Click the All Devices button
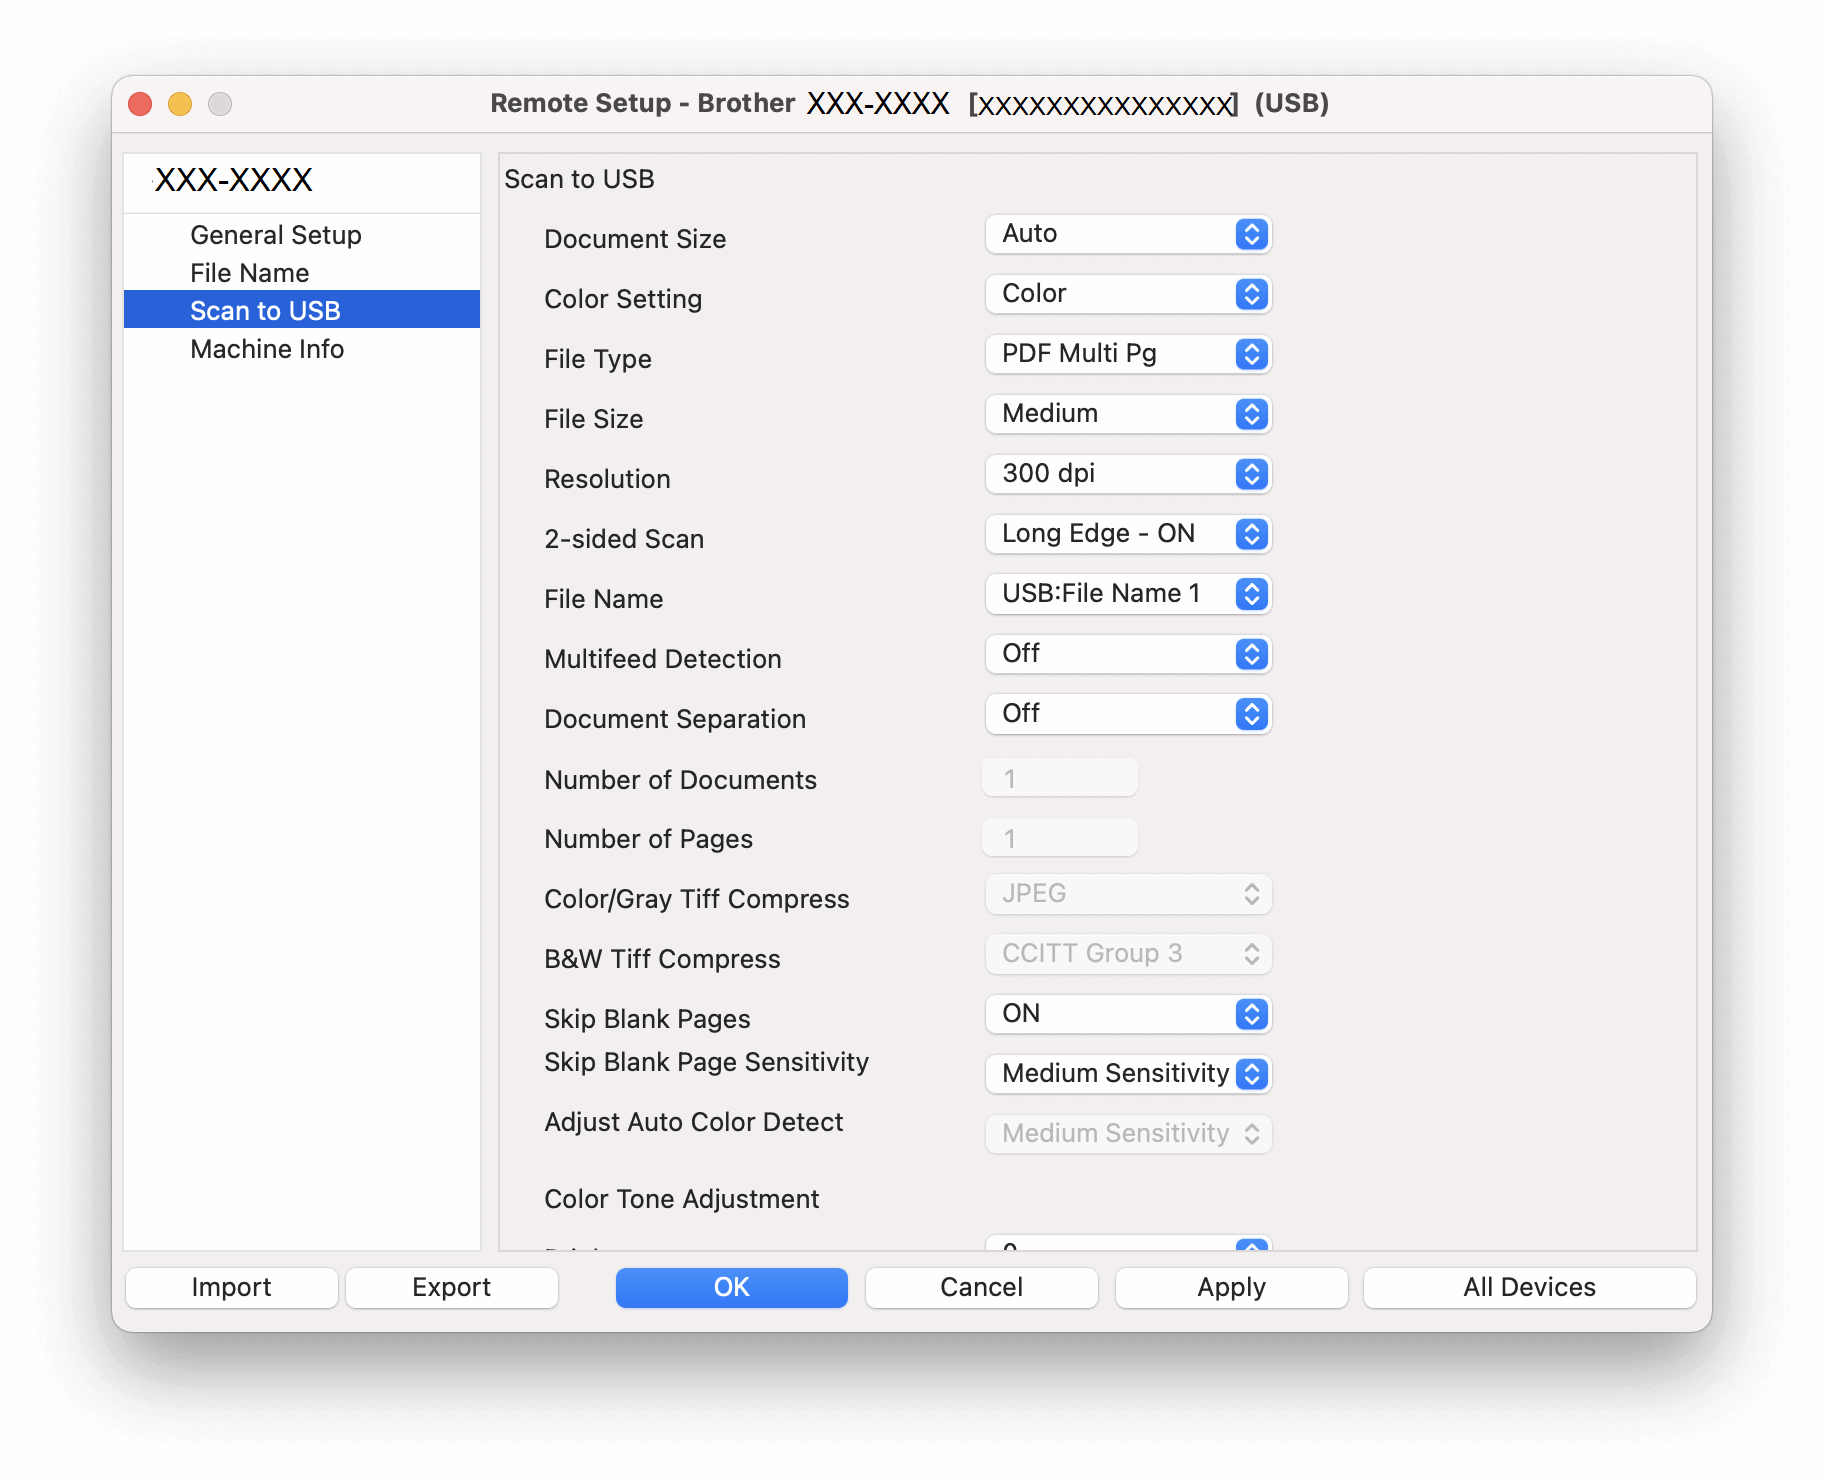Viewport: 1824px width, 1480px height. click(x=1530, y=1288)
